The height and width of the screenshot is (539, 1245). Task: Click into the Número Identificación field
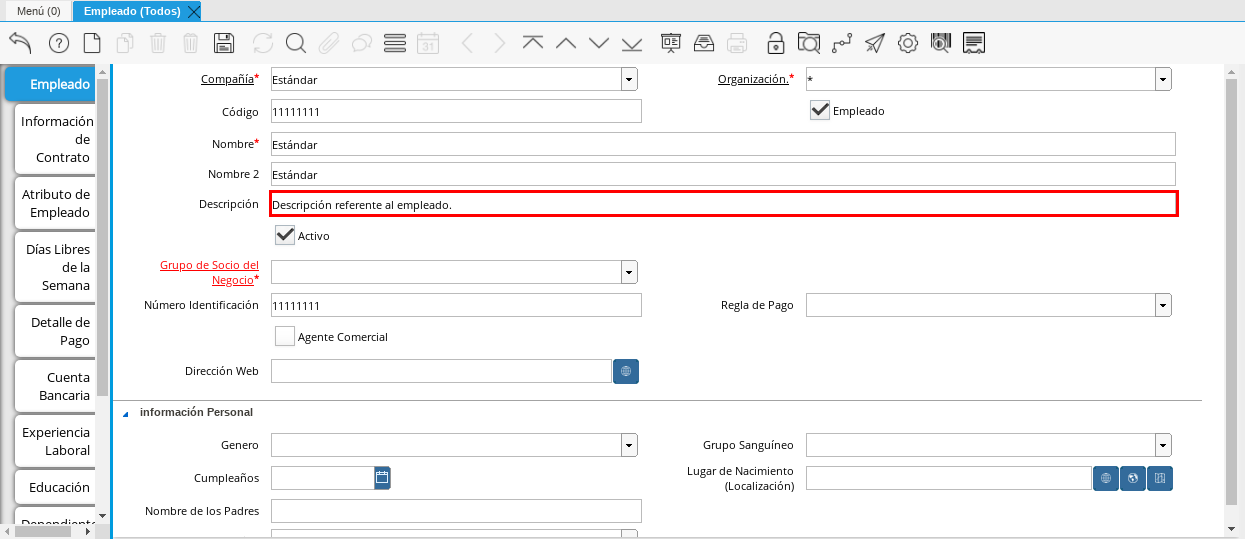[x=456, y=305]
